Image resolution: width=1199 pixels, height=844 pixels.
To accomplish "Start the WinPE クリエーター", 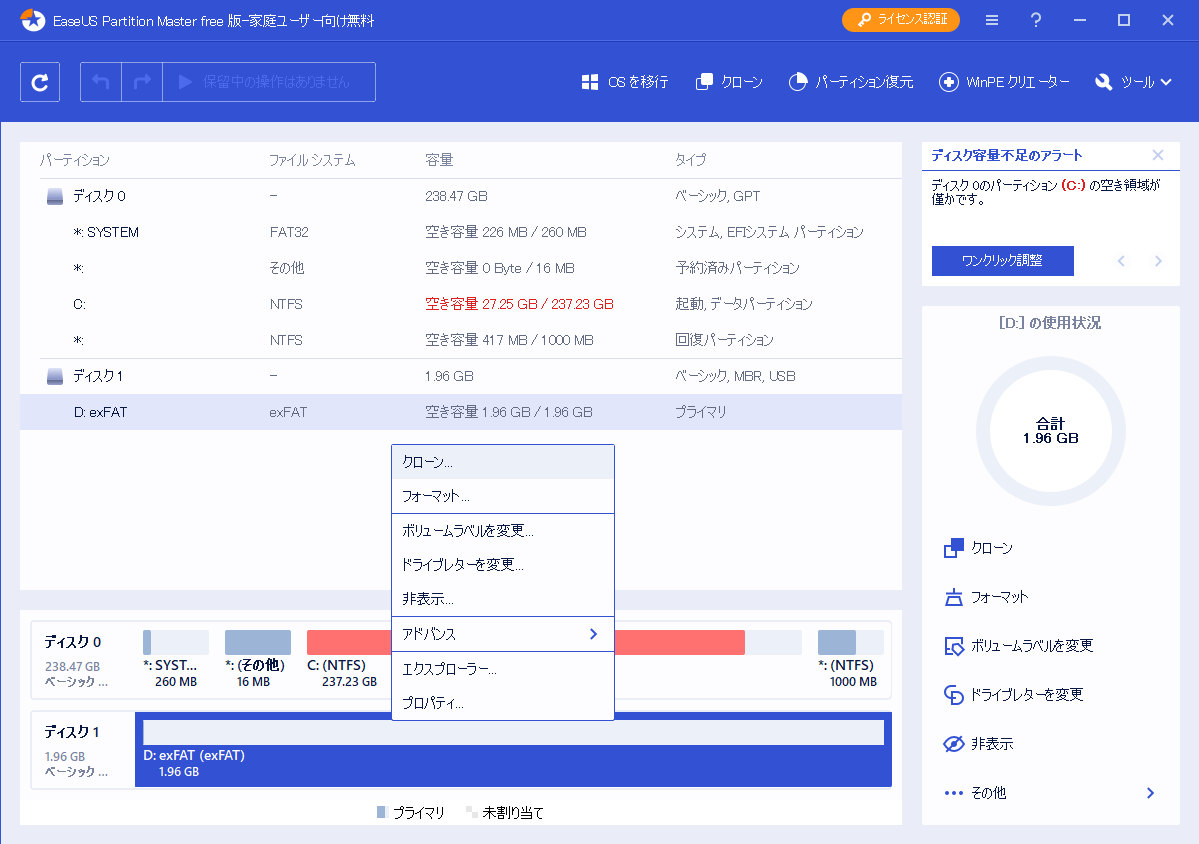I will (1004, 82).
